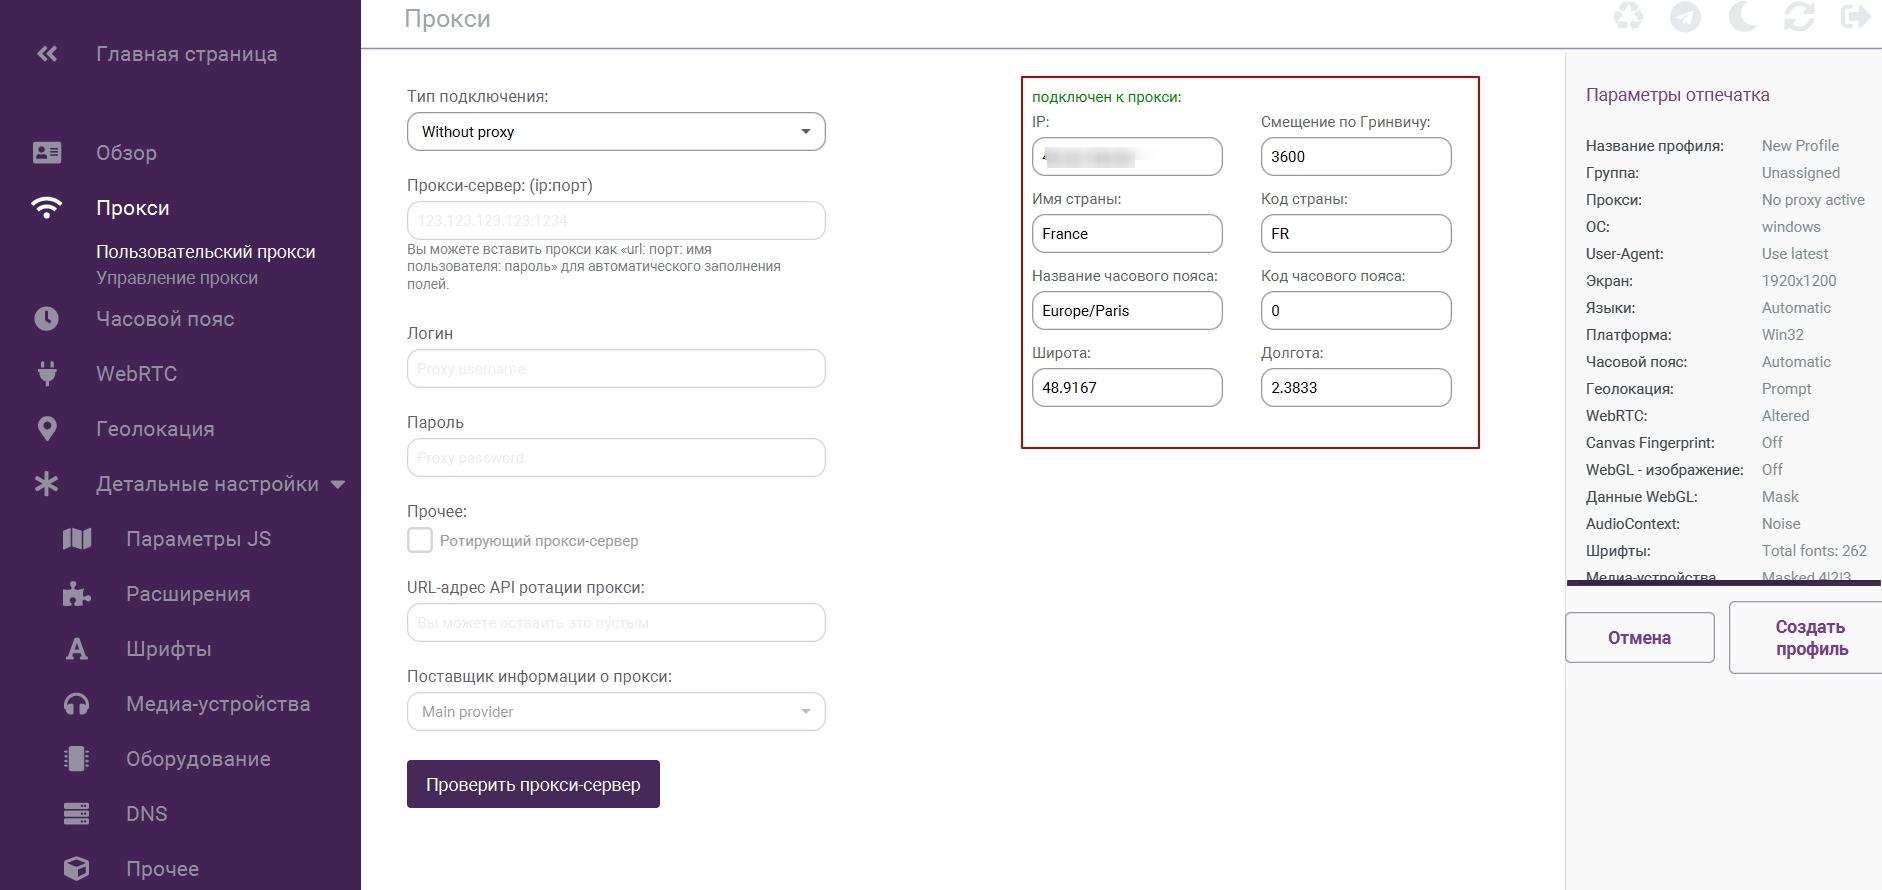The image size is (1882, 890).
Task: Click the Шрифты letter A icon
Action: [x=77, y=649]
